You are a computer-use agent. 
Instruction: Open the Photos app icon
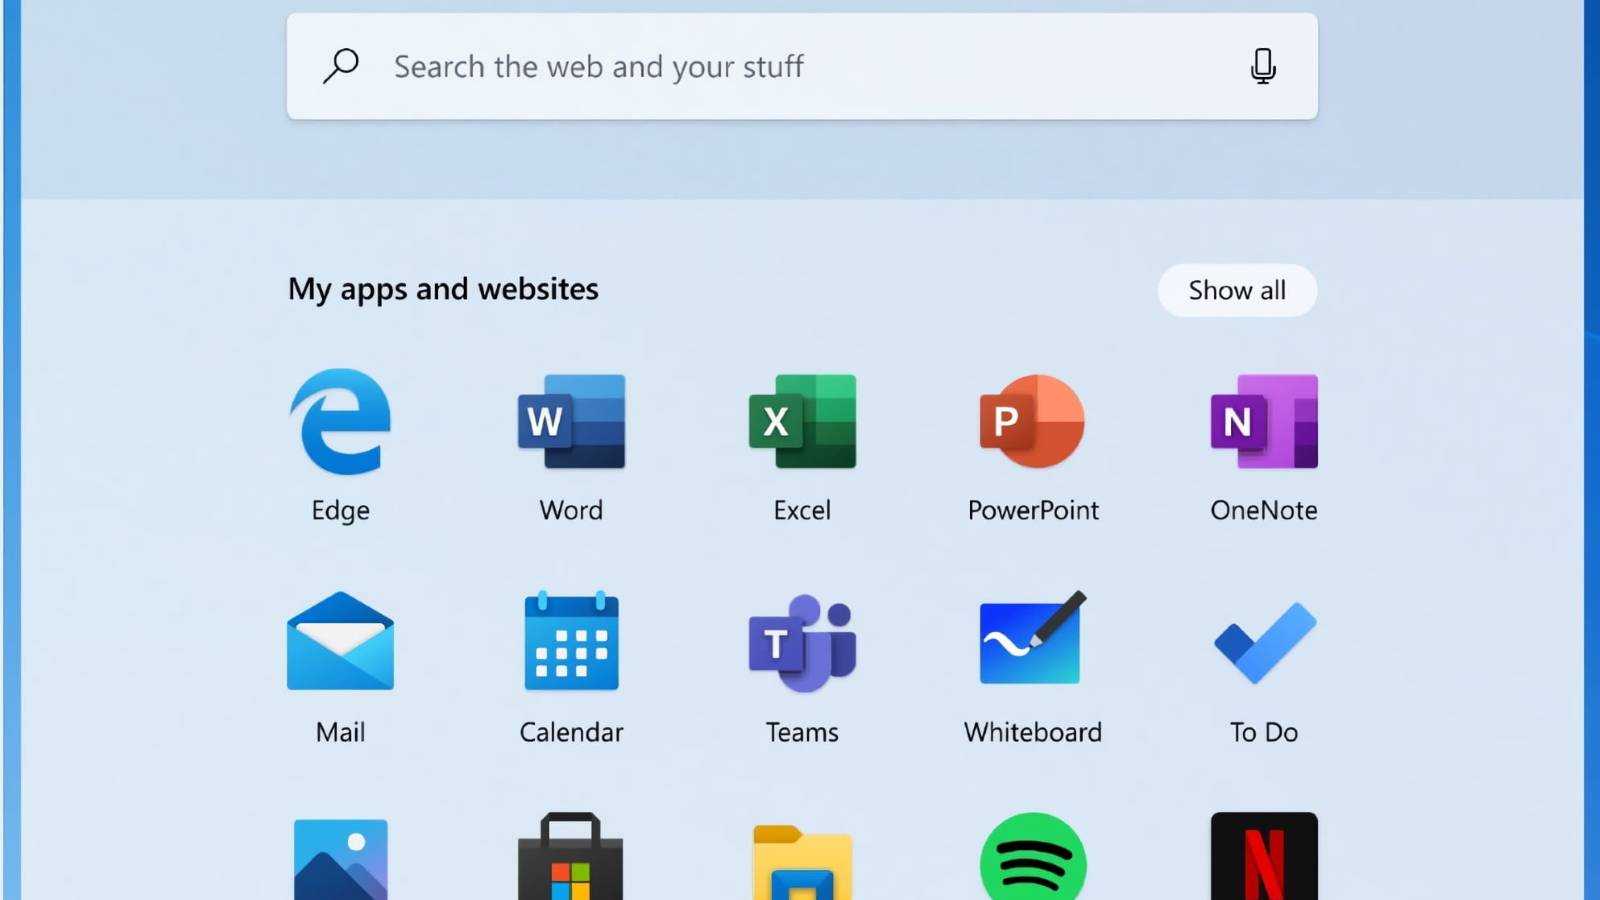pyautogui.click(x=340, y=859)
